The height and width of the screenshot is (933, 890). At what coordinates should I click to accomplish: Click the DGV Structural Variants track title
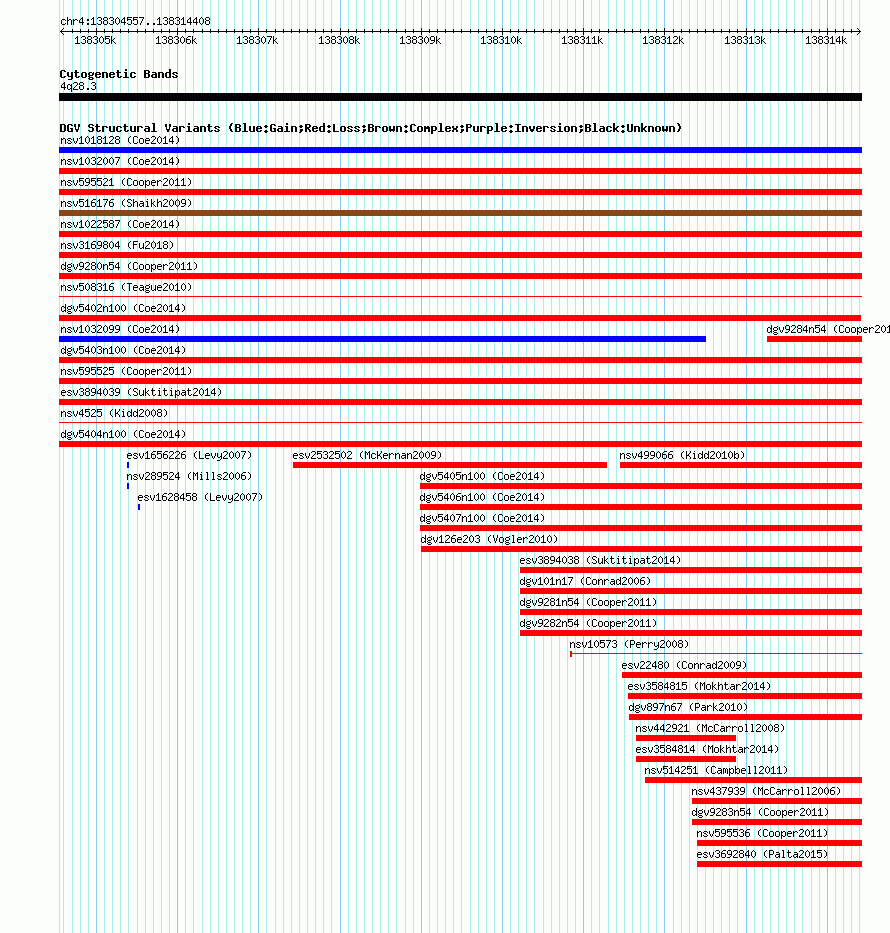371,128
